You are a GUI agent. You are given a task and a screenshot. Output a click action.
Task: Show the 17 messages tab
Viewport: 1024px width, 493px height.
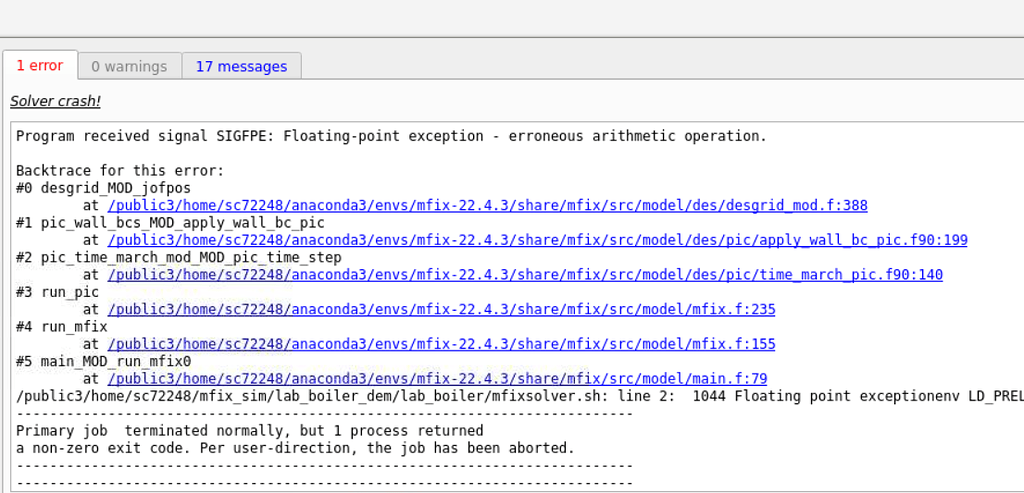[241, 67]
